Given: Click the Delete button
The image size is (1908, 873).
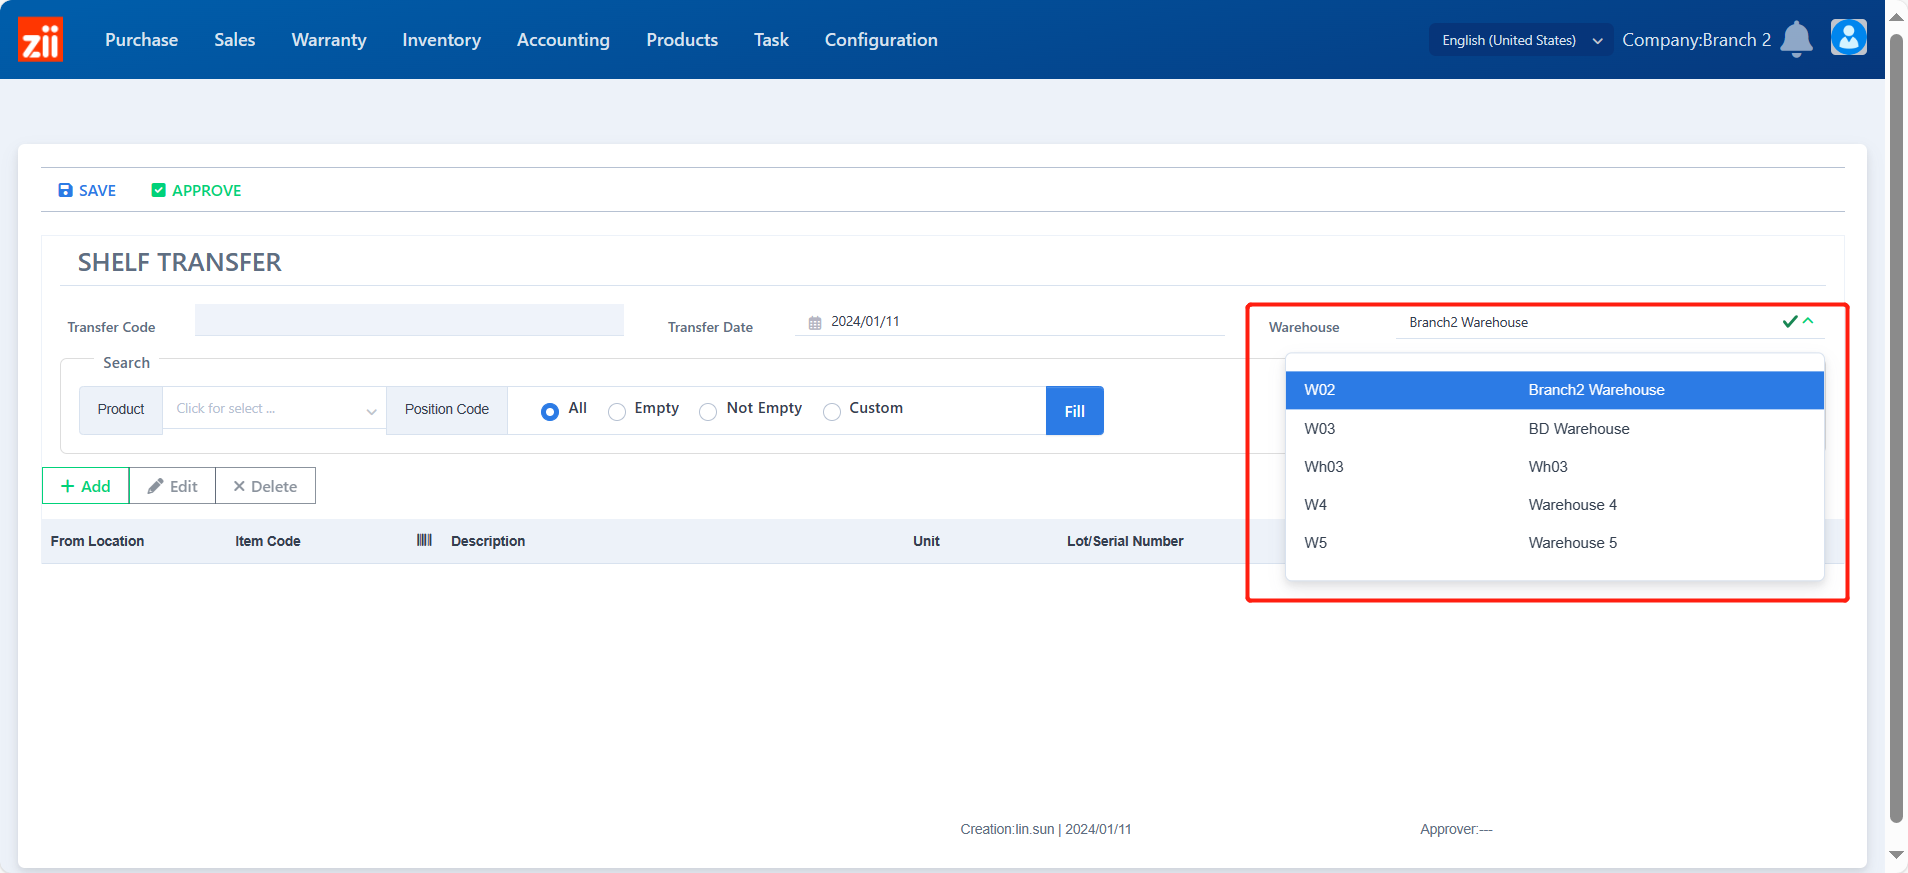Looking at the screenshot, I should pos(265,486).
